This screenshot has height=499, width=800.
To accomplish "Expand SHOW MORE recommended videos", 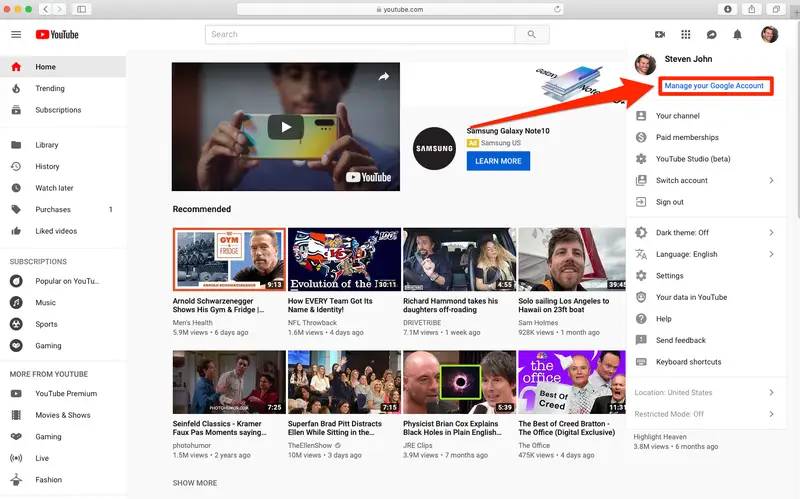I will pos(195,483).
